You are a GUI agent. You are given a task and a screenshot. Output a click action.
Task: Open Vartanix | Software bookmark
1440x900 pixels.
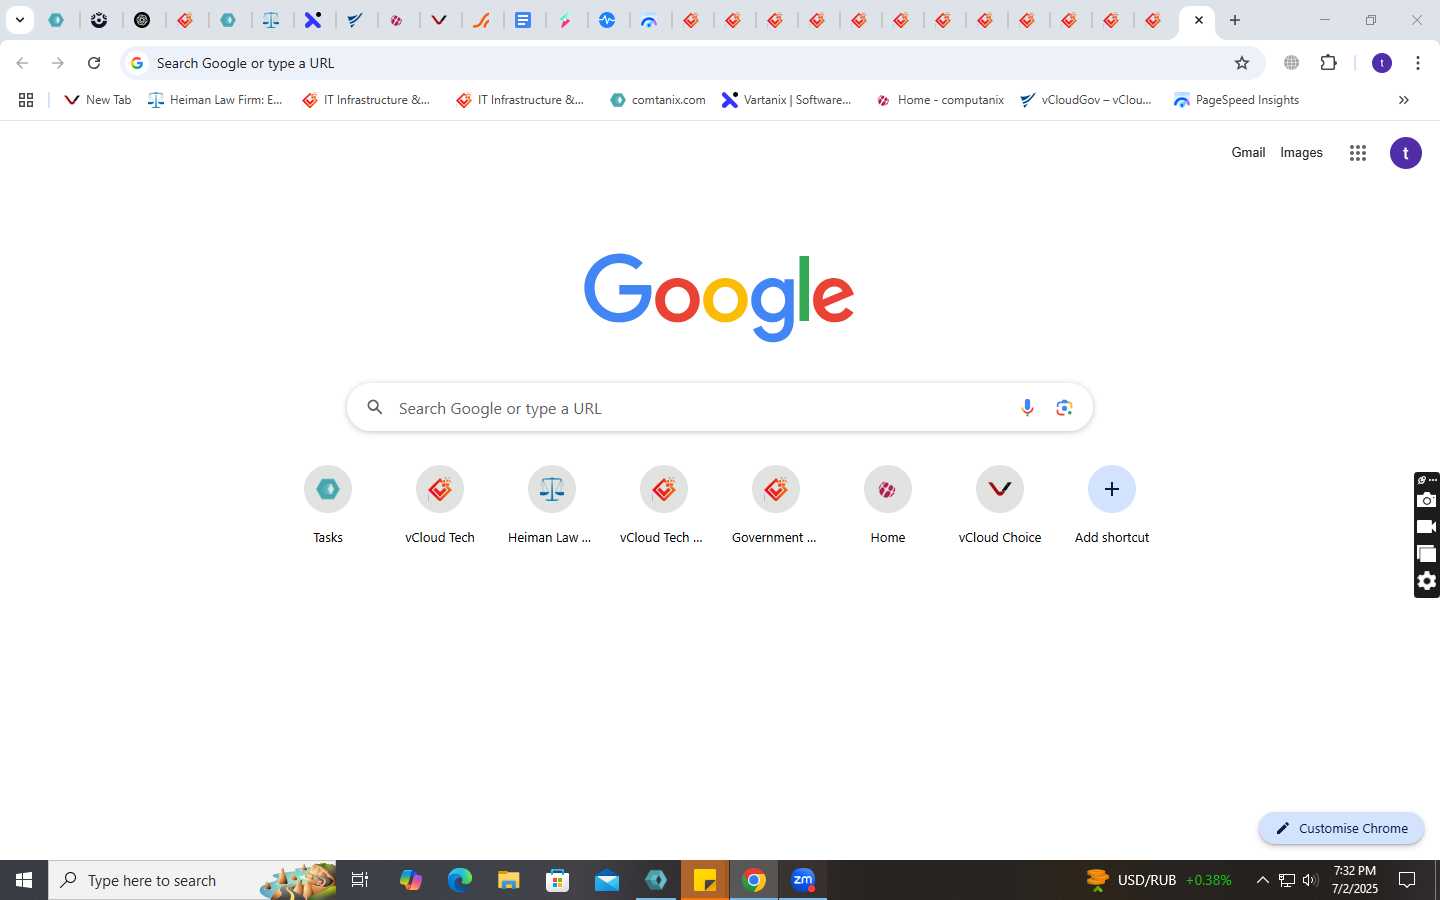[787, 100]
